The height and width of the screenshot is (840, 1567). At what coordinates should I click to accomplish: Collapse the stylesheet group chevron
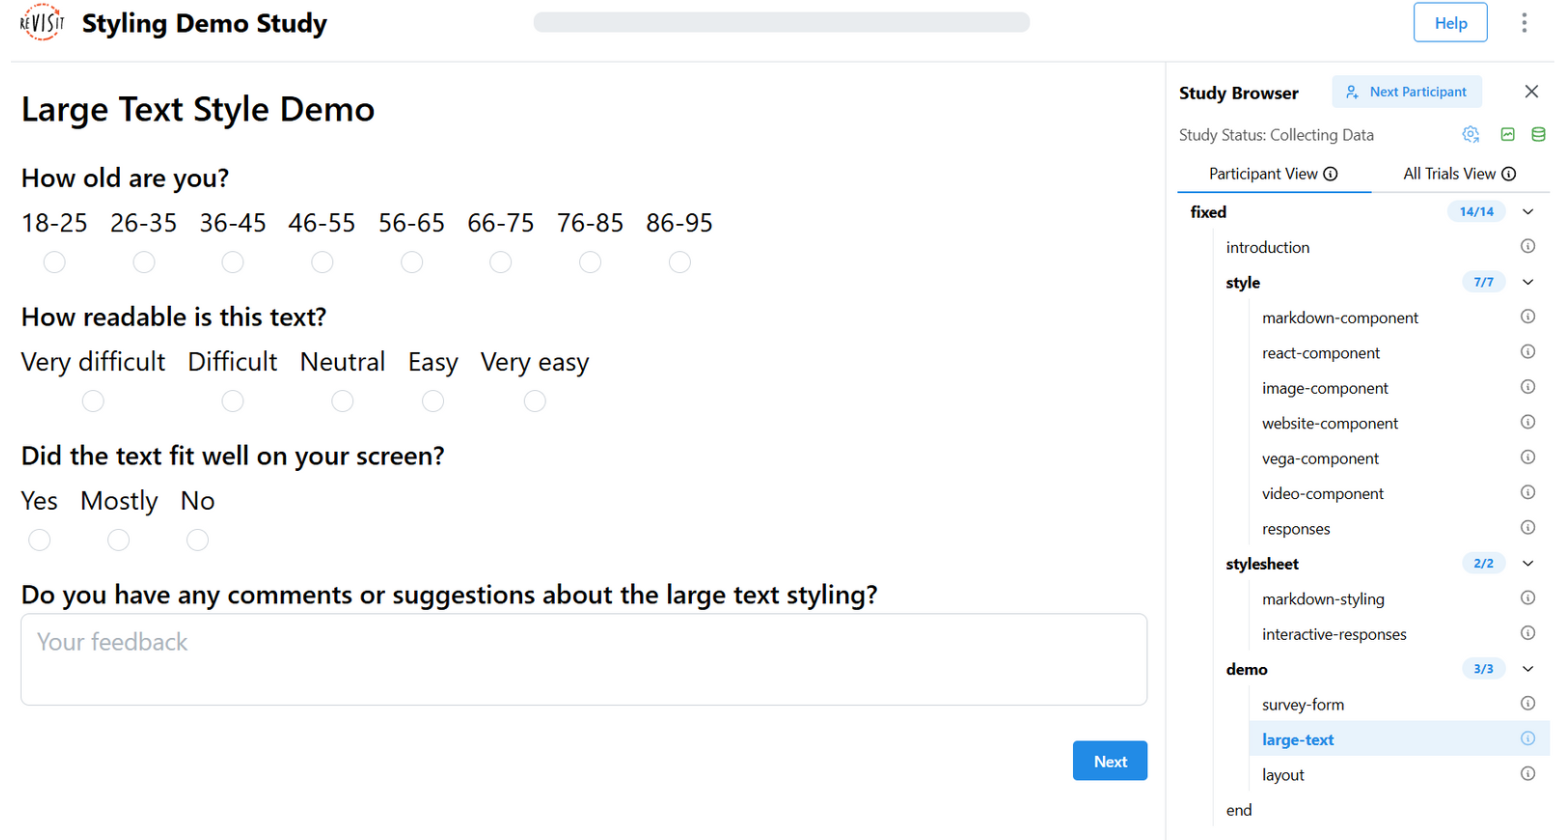[x=1527, y=564]
